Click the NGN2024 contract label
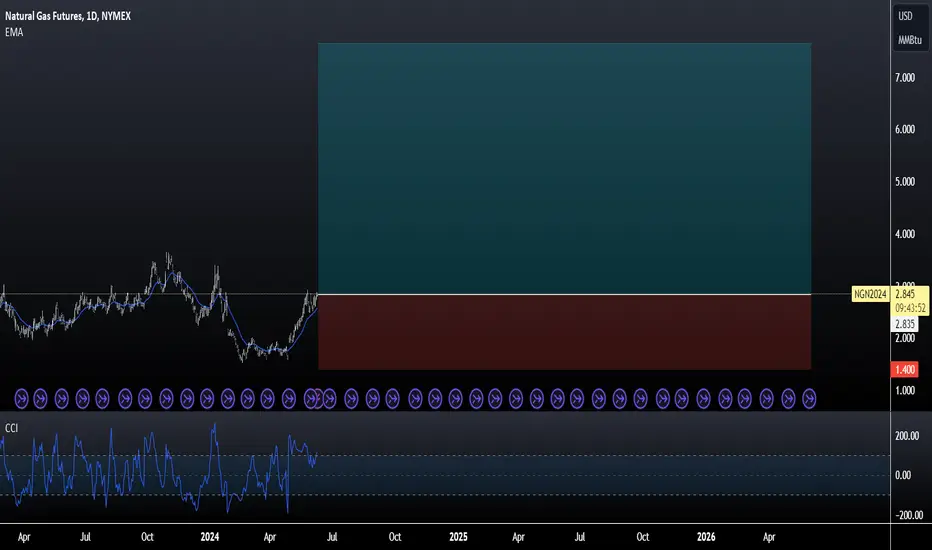Viewport: 932px width, 550px height. click(870, 294)
